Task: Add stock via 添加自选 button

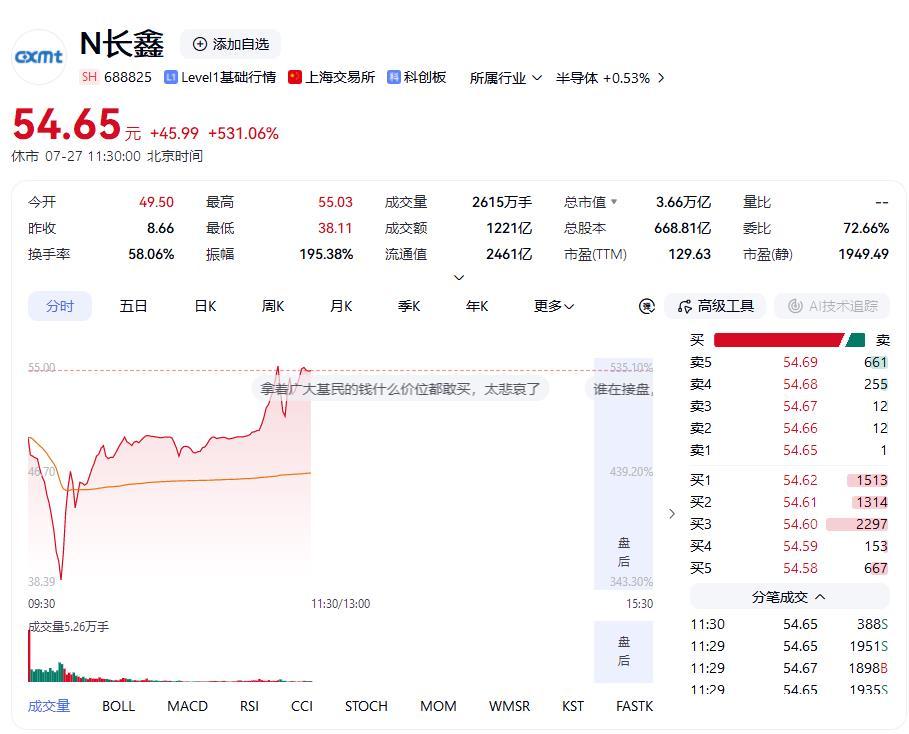Action: pyautogui.click(x=231, y=44)
